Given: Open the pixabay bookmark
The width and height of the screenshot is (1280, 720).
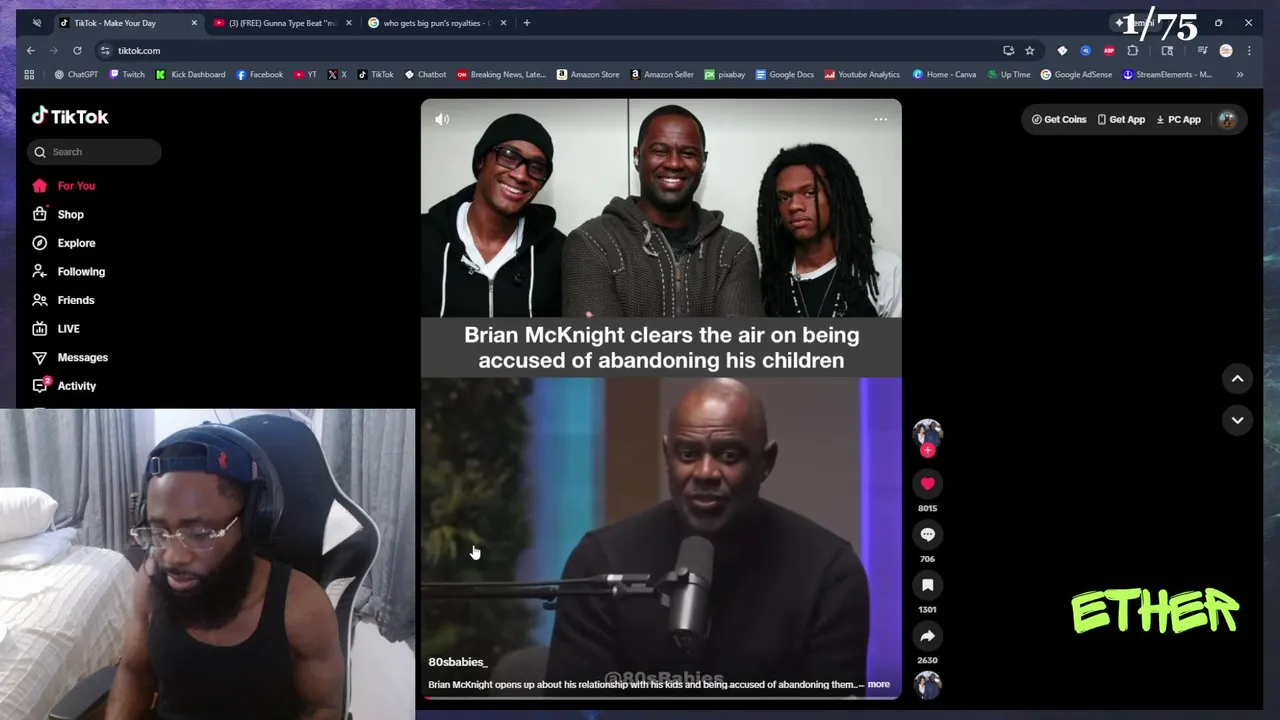Looking at the screenshot, I should tap(725, 75).
